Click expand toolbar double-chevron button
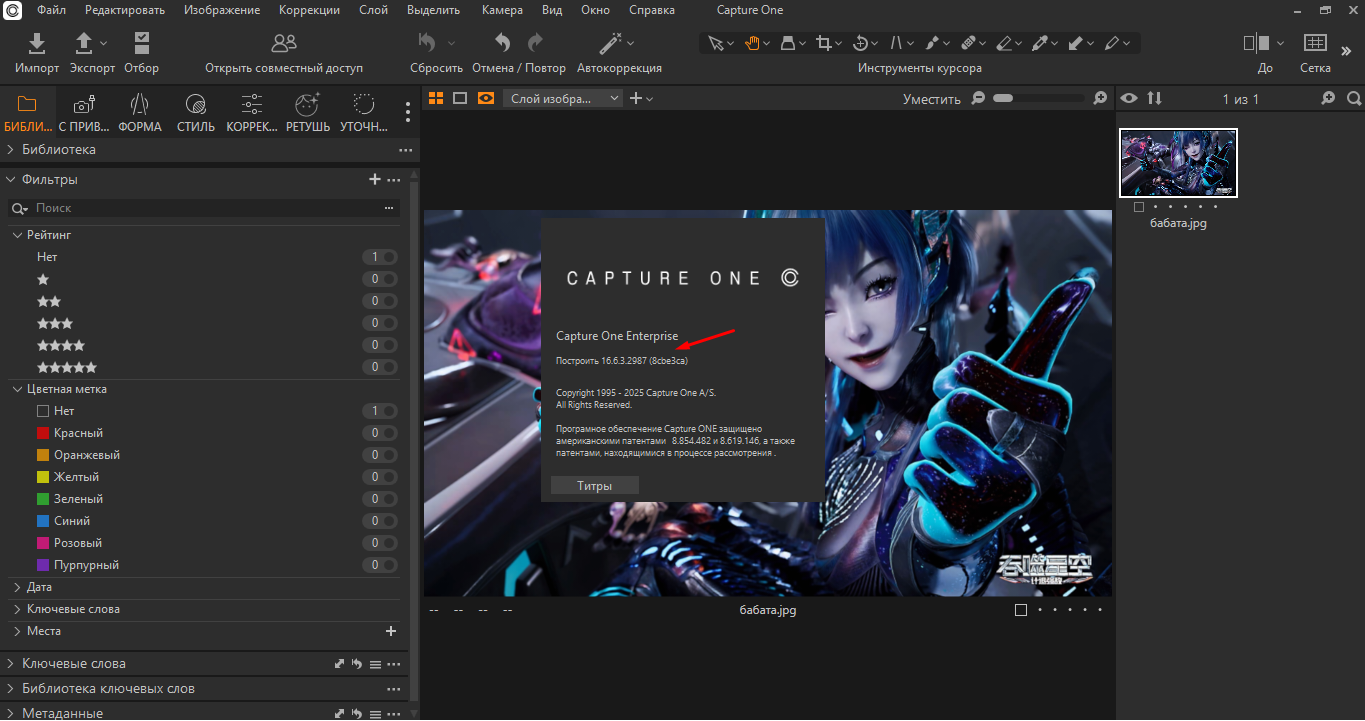The image size is (1365, 721). [1346, 50]
